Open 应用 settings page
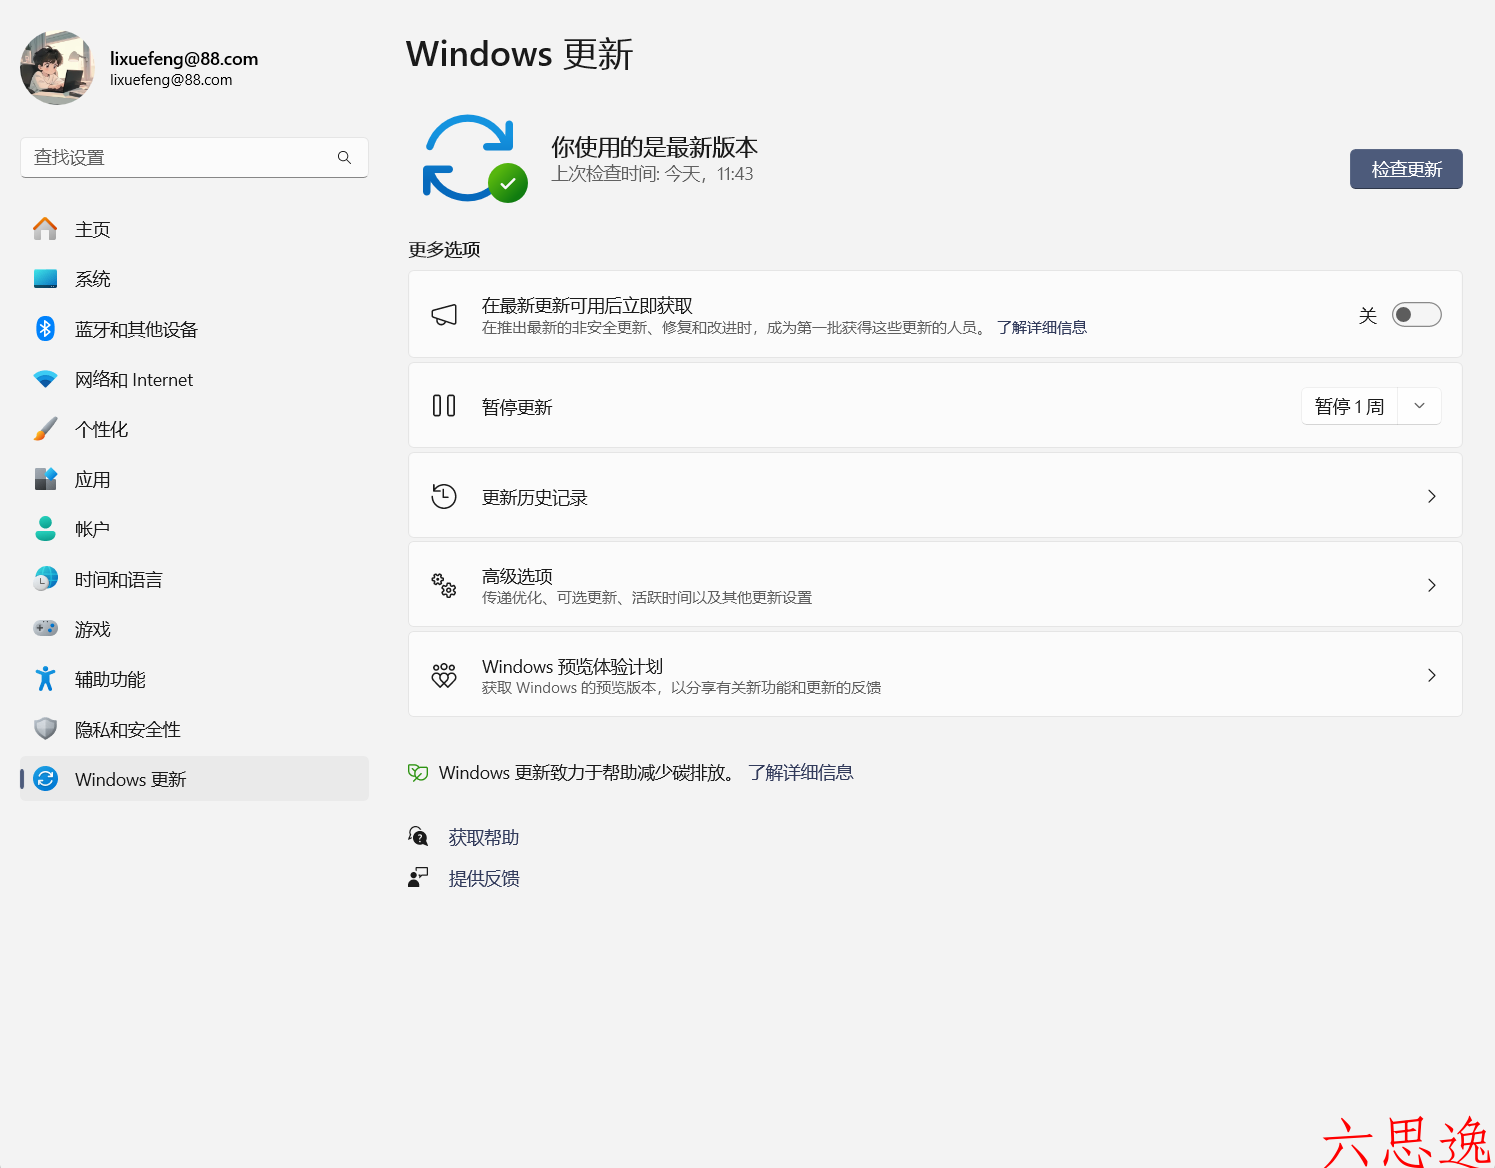The image size is (1495, 1168). [194, 479]
